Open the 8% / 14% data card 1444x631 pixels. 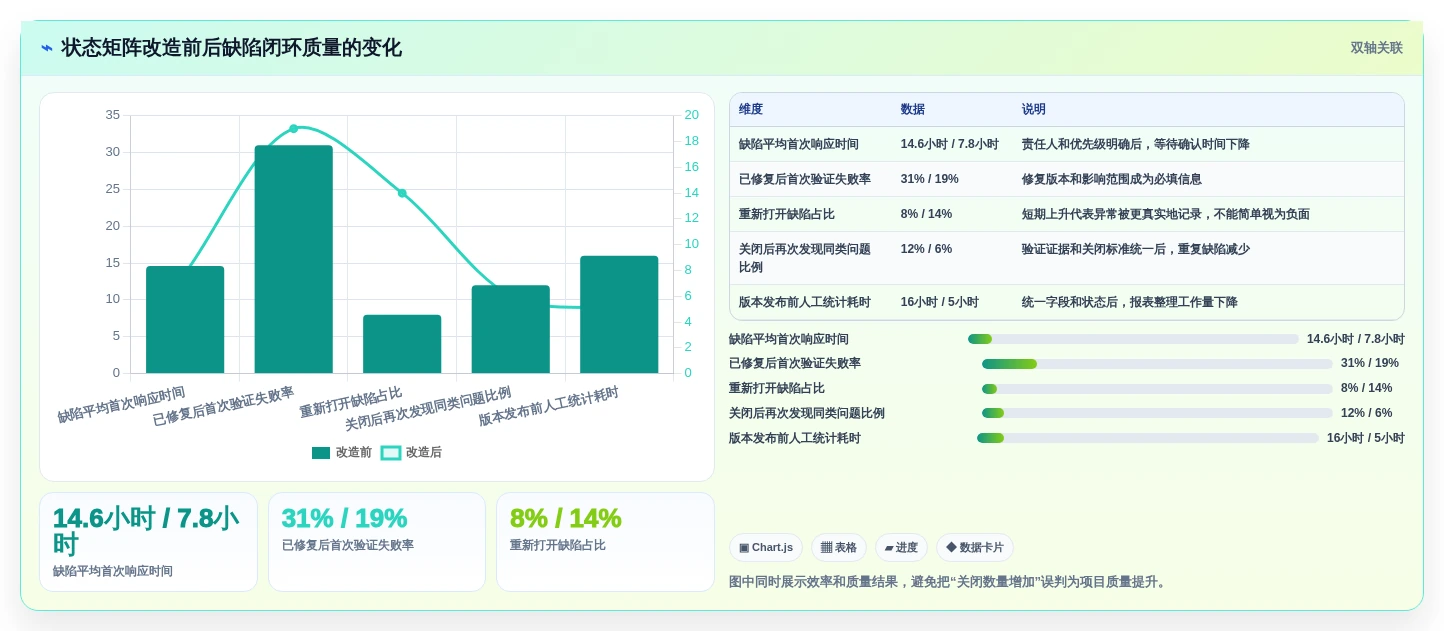[605, 542]
